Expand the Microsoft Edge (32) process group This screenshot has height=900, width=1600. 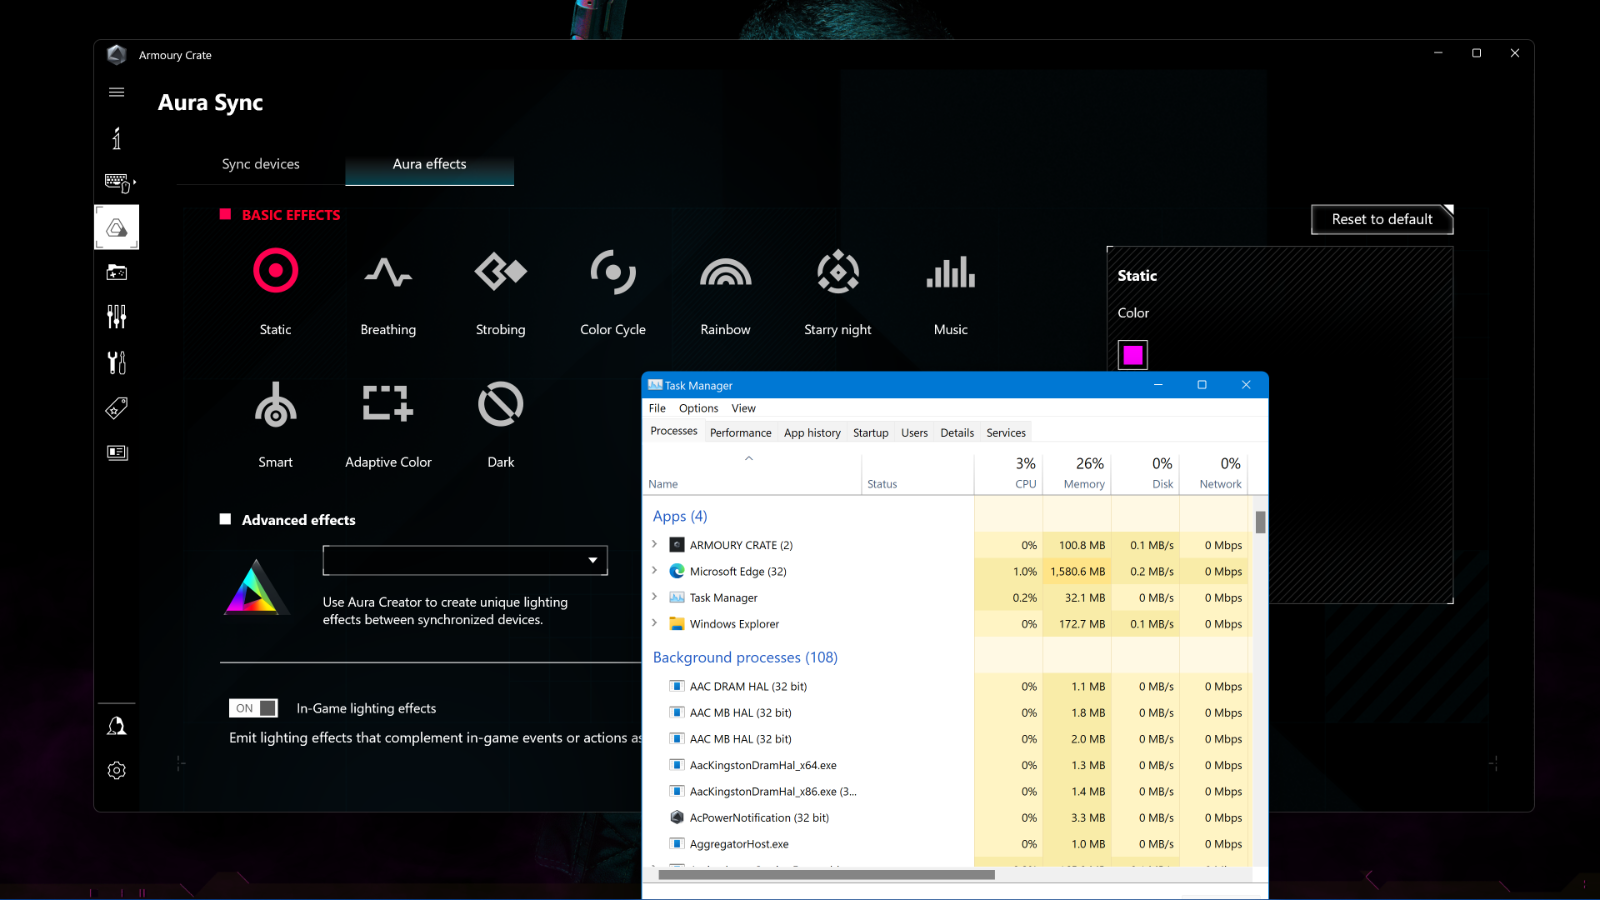655,571
